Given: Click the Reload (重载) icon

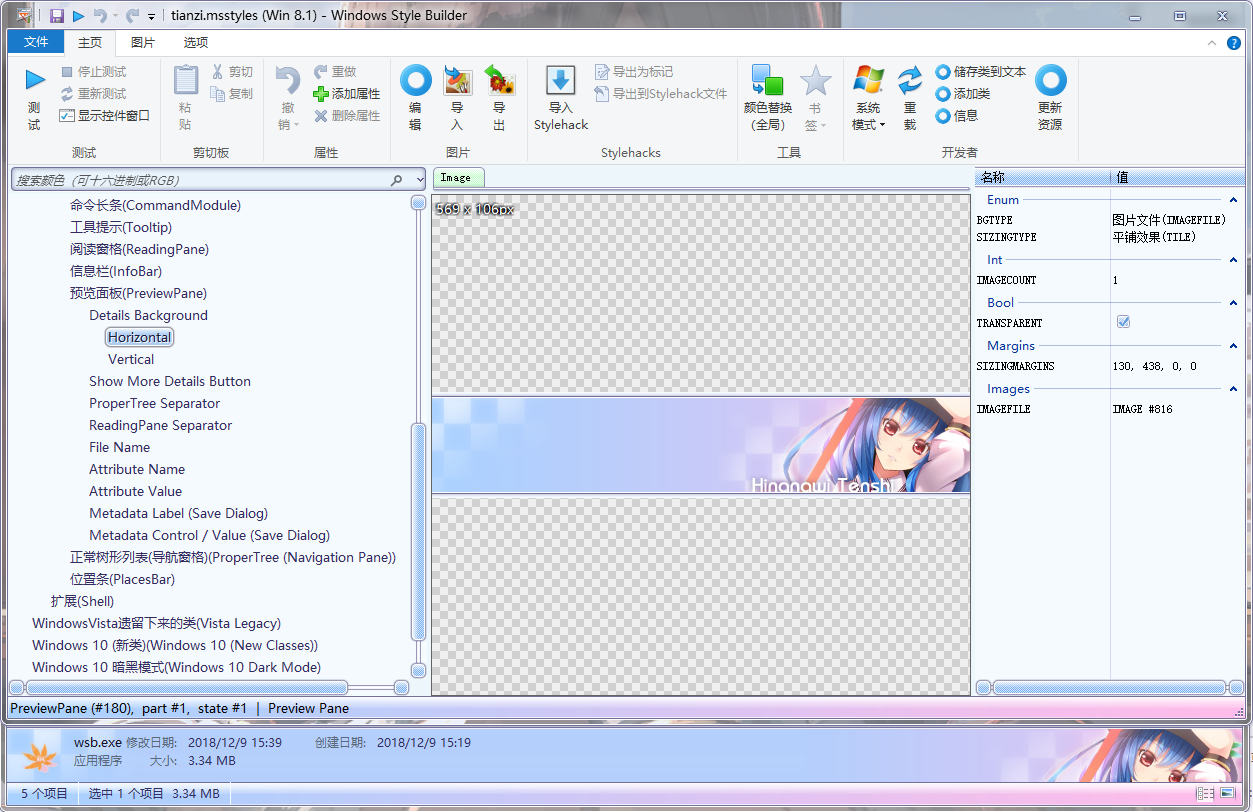Looking at the screenshot, I should click(909, 82).
